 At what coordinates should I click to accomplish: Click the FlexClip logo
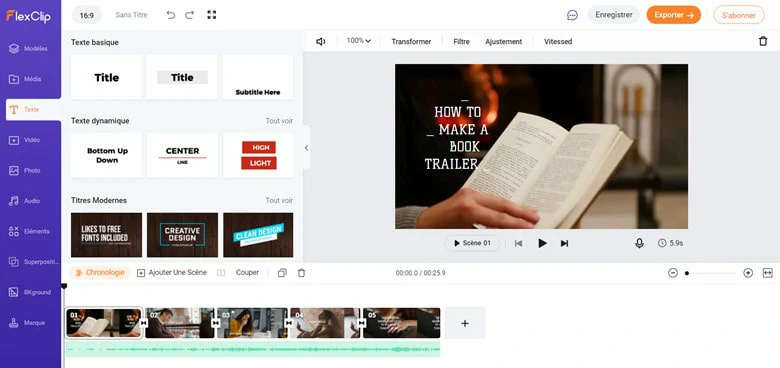pos(29,16)
